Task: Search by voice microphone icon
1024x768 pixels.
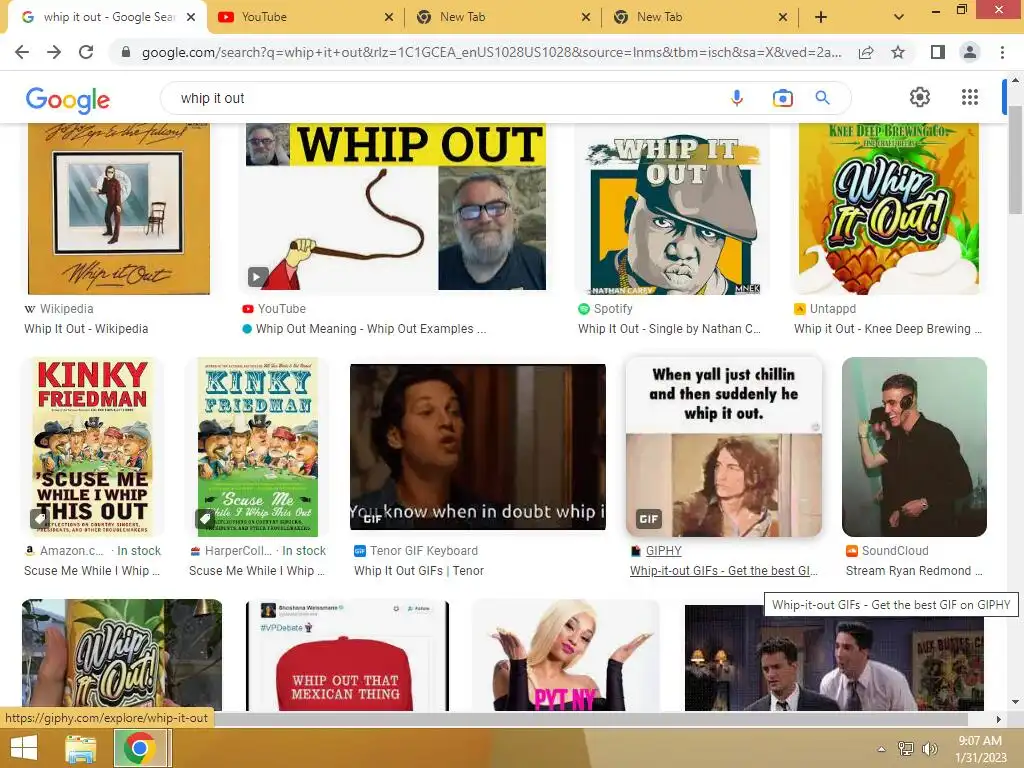Action: [737, 98]
